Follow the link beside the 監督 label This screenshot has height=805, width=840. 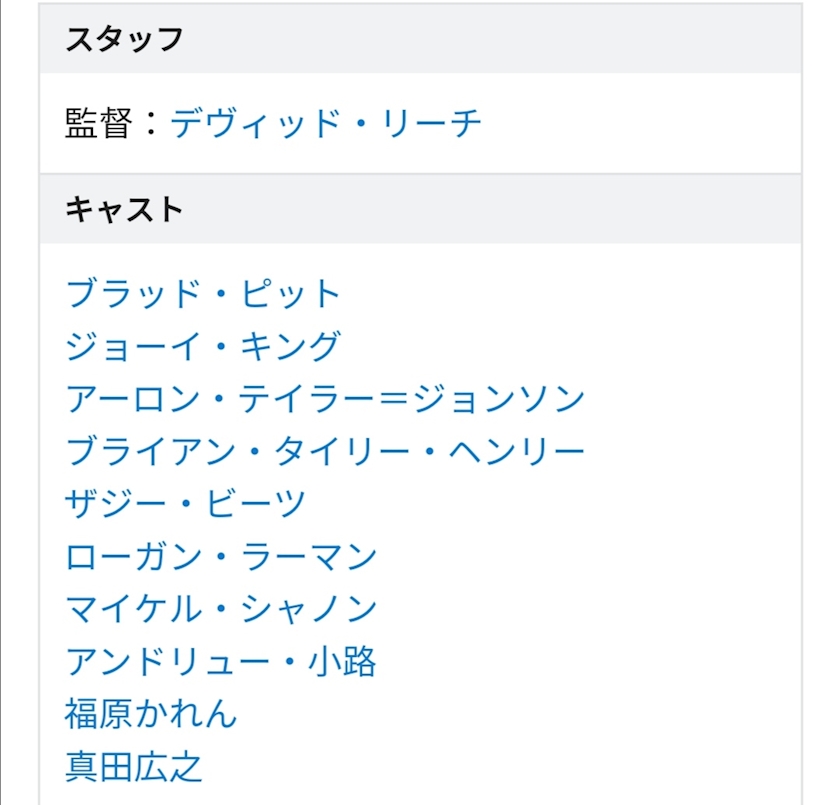pyautogui.click(x=325, y=123)
